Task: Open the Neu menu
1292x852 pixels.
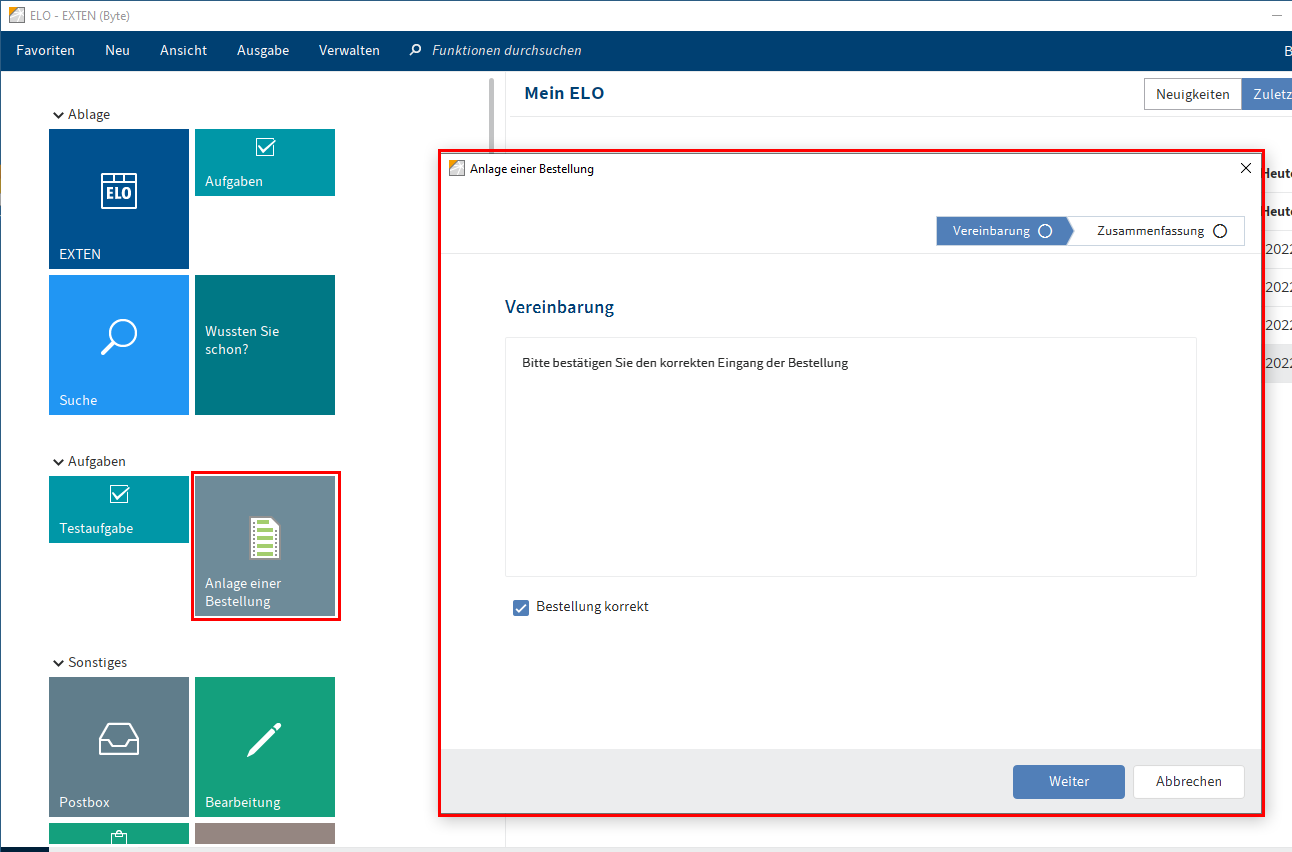Action: pyautogui.click(x=117, y=50)
